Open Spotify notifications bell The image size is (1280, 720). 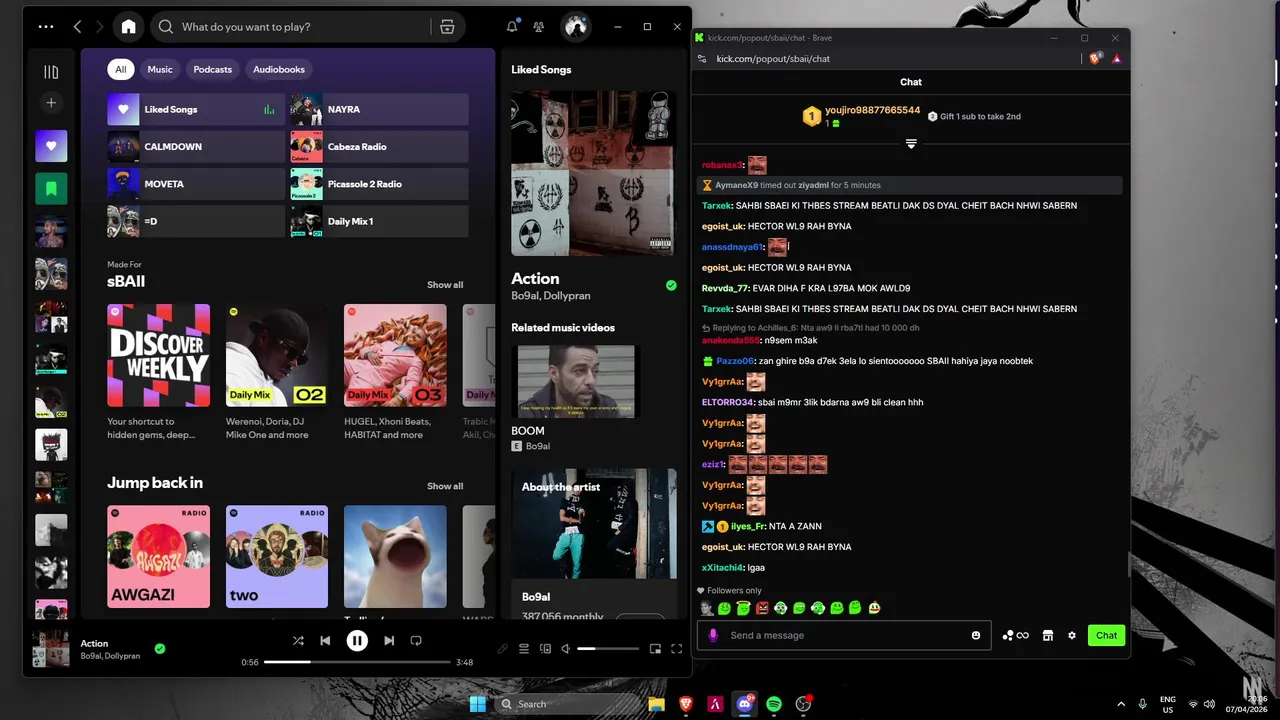pyautogui.click(x=512, y=27)
